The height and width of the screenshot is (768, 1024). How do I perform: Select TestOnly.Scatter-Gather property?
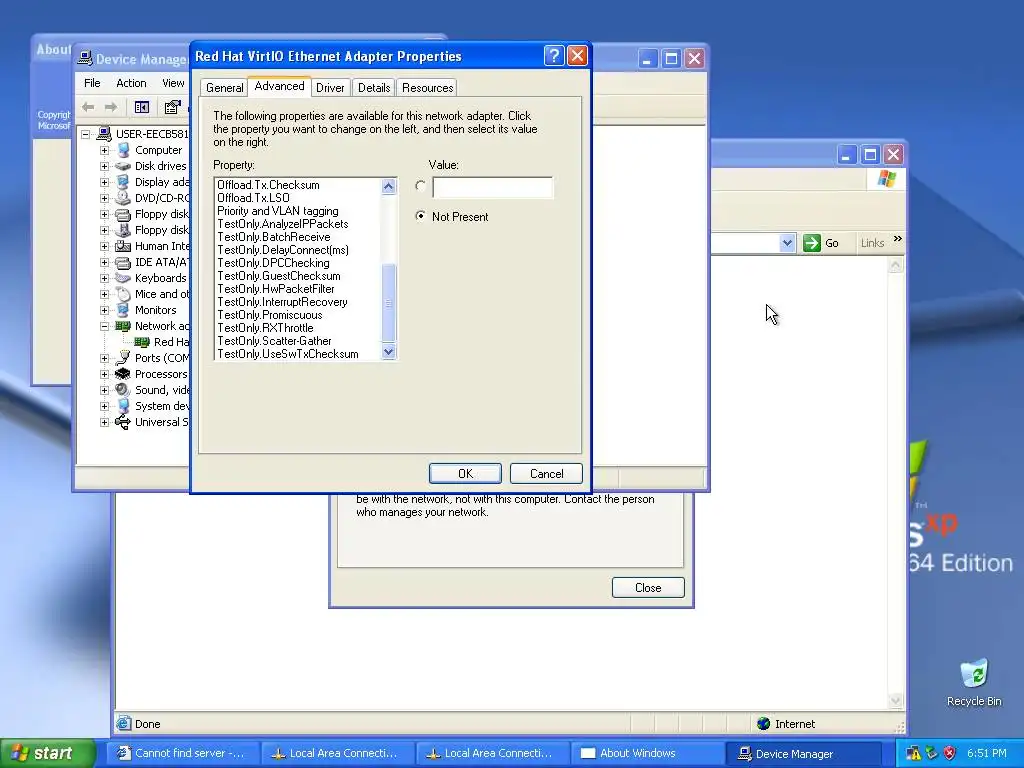coord(274,341)
